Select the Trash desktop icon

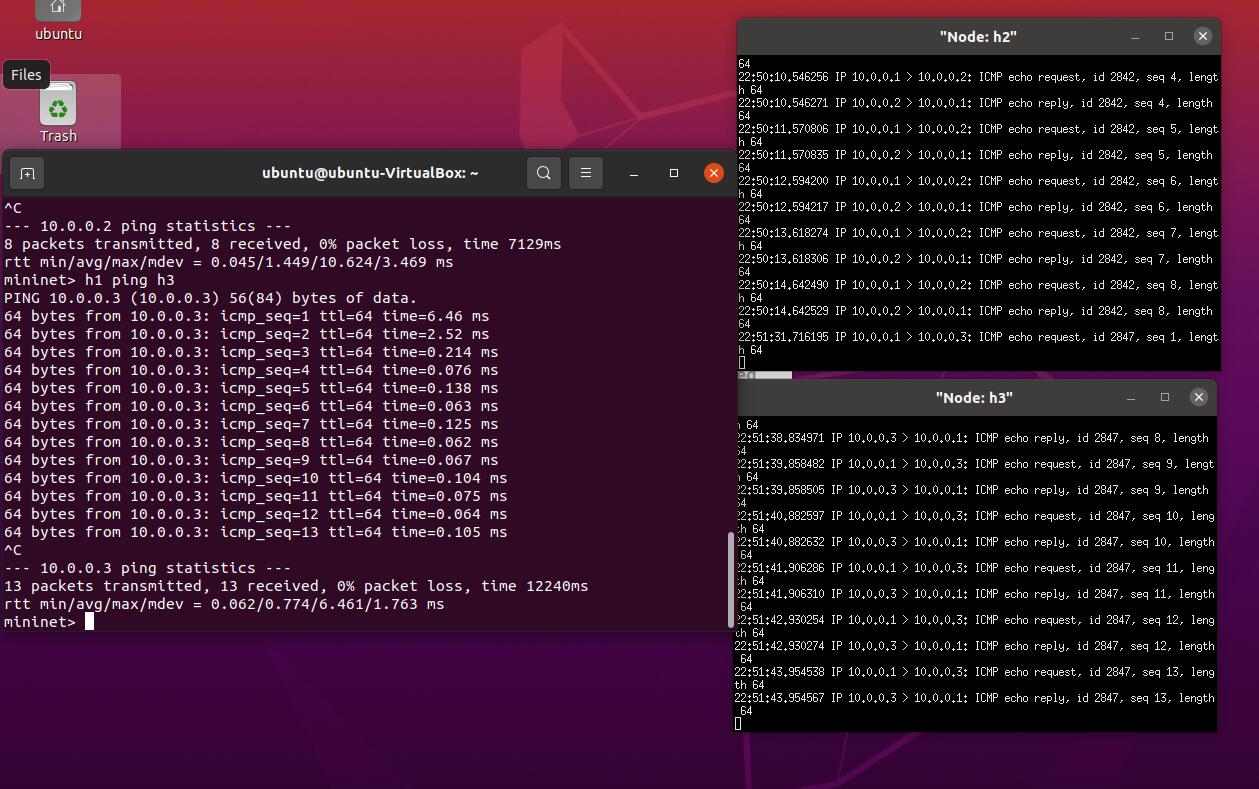coord(59,112)
